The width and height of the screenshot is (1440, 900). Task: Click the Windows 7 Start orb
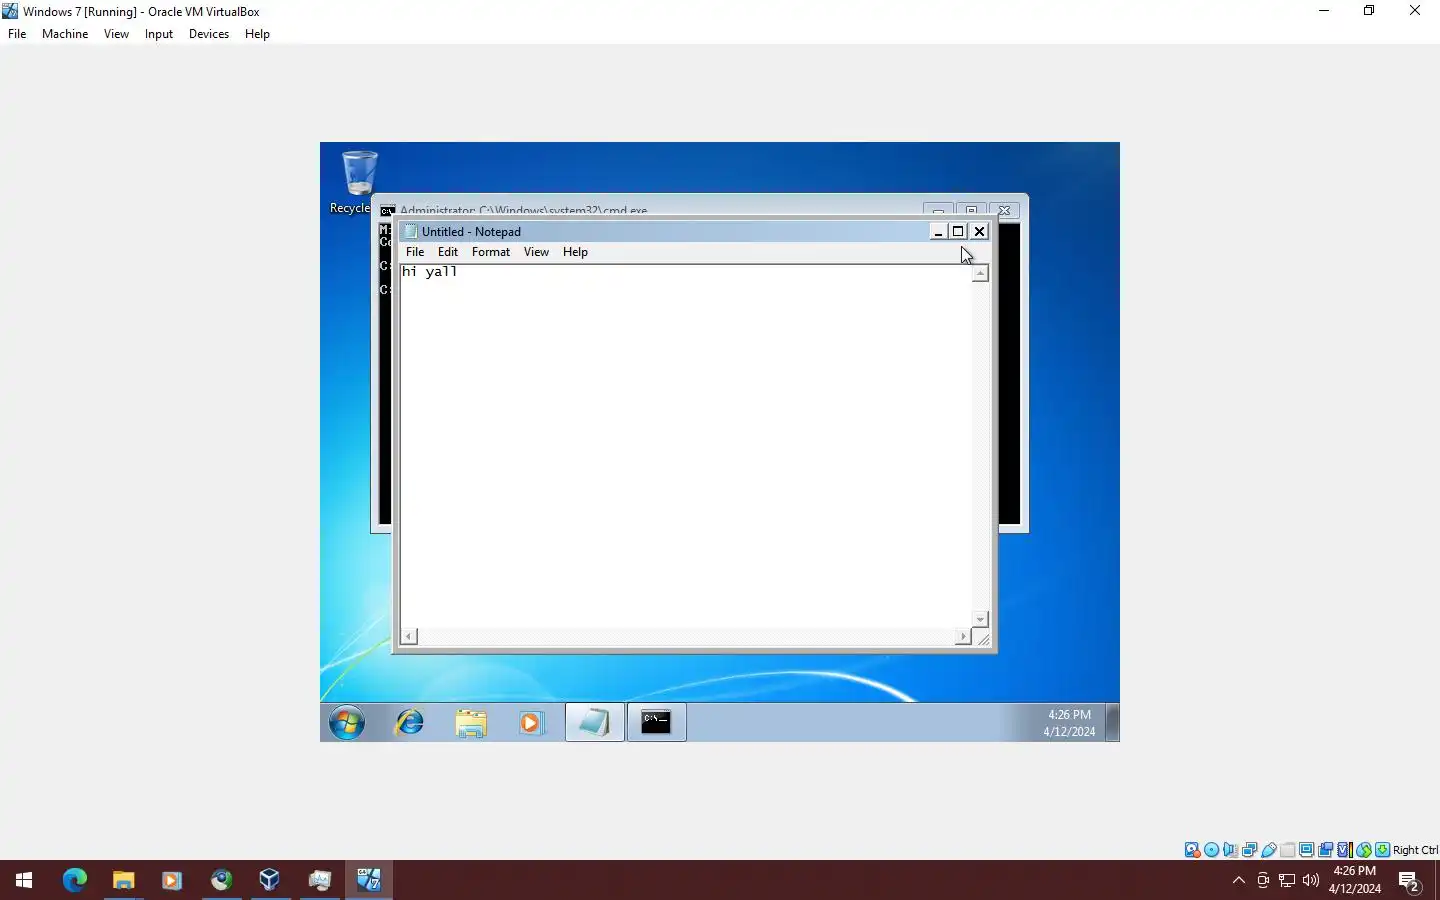point(347,722)
